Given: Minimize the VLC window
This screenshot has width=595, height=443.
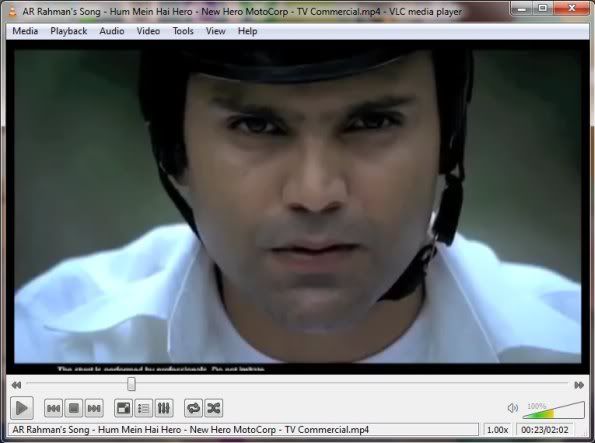Looking at the screenshot, I should coord(522,8).
